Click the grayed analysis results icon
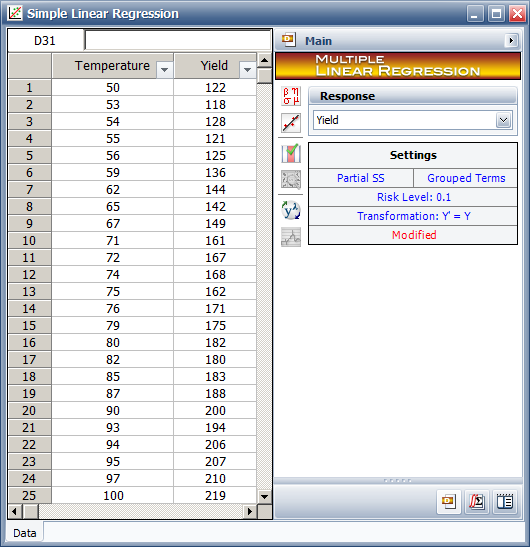The image size is (530, 547). pyautogui.click(x=291, y=180)
